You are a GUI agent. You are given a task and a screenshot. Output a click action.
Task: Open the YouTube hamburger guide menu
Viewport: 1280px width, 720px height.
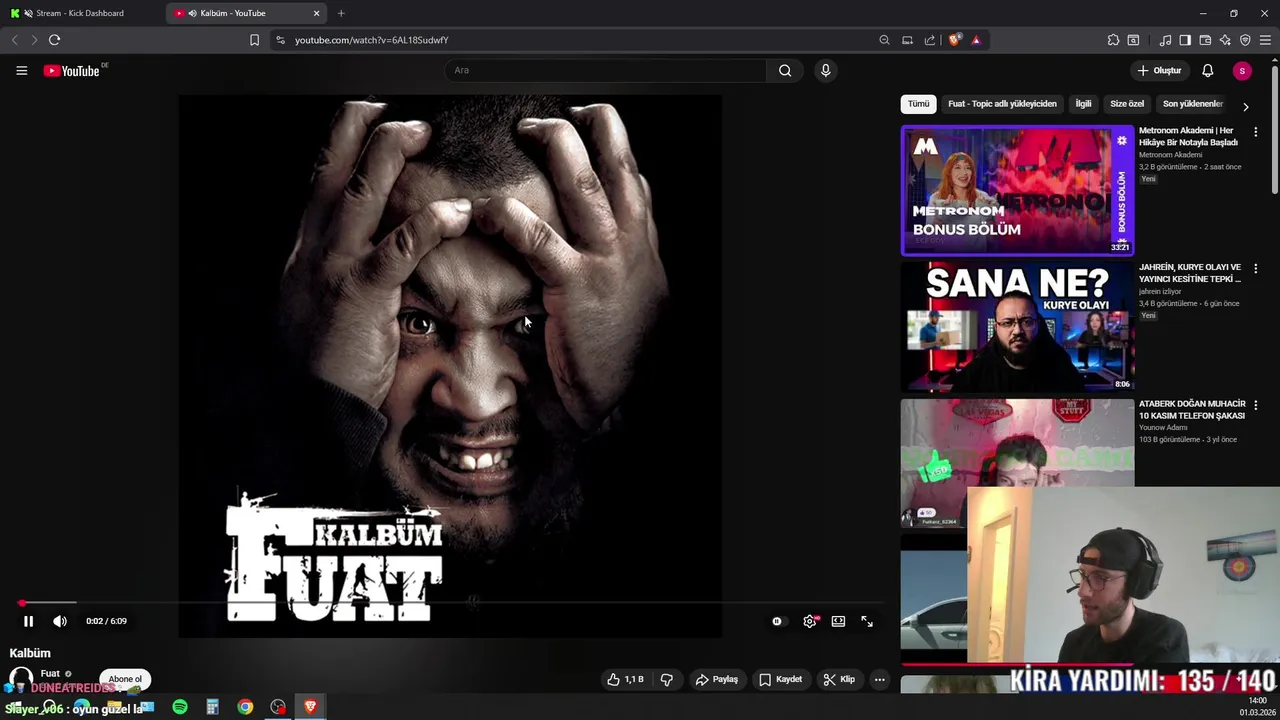coord(21,71)
